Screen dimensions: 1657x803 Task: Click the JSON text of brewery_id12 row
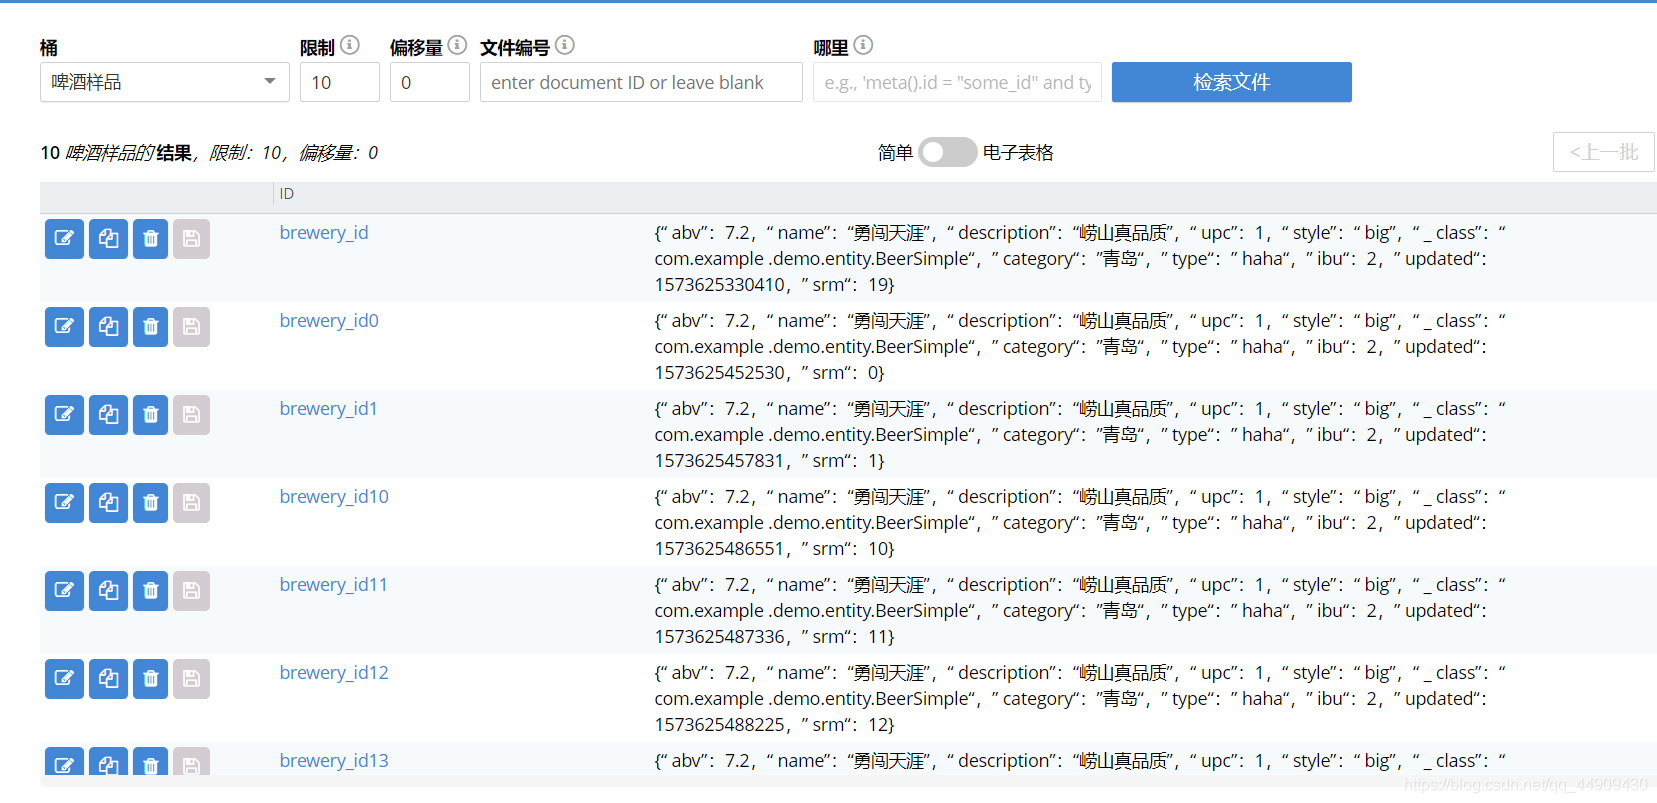click(1080, 698)
